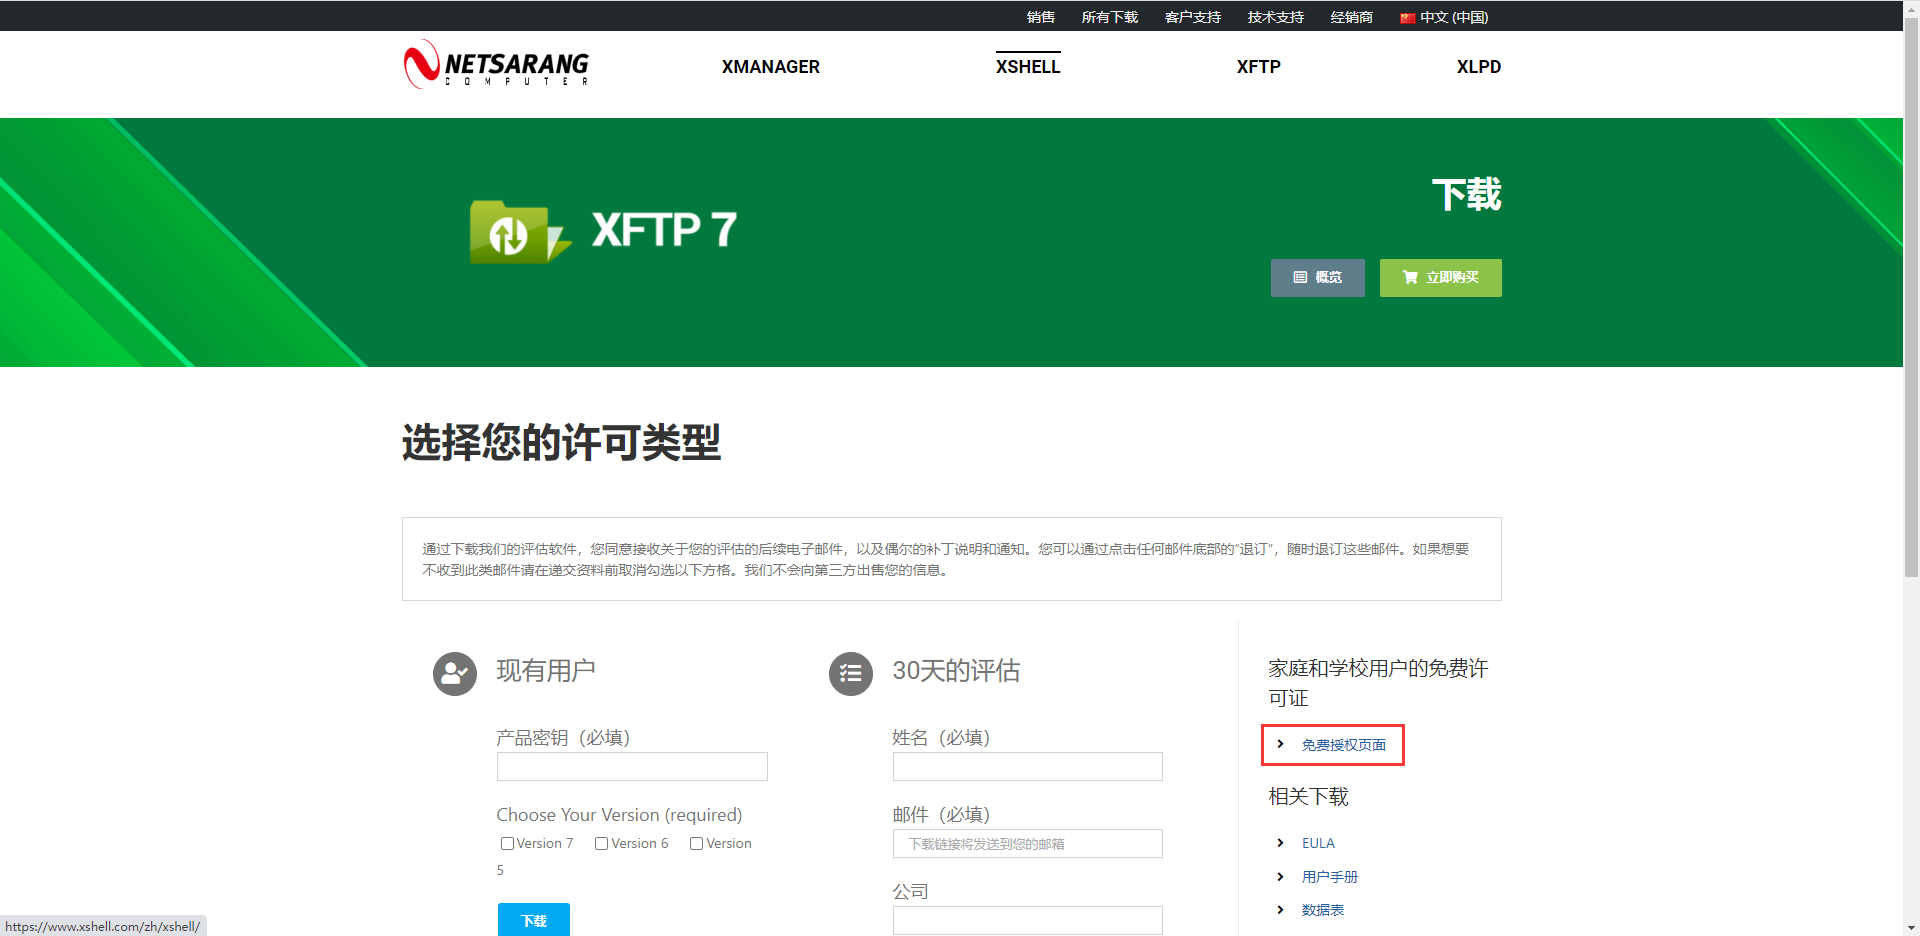Click the 现有用户 section heading
The height and width of the screenshot is (936, 1920).
tap(546, 671)
